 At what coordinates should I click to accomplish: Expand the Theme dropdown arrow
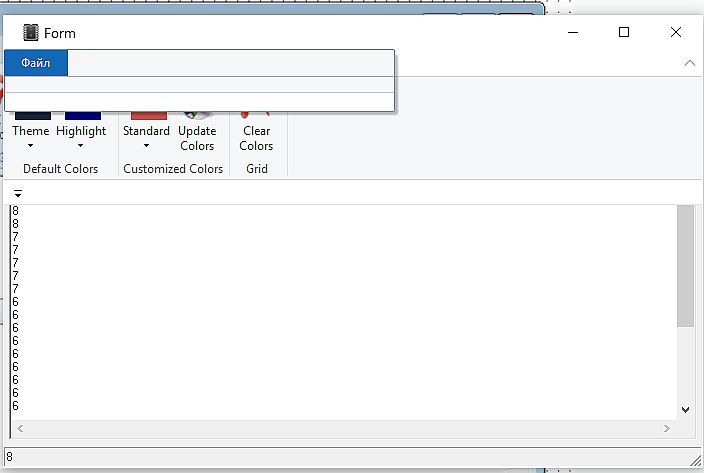(31, 146)
